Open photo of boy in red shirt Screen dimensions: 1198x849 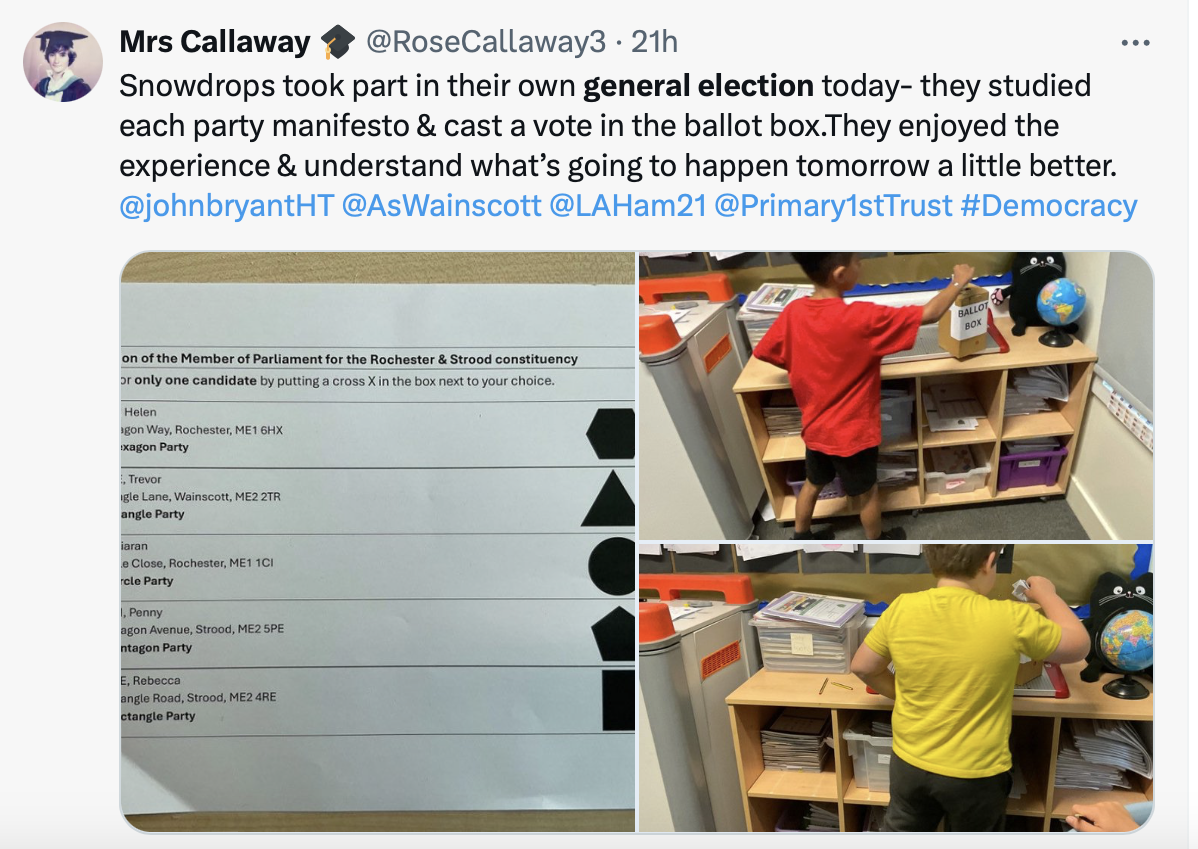(895, 396)
